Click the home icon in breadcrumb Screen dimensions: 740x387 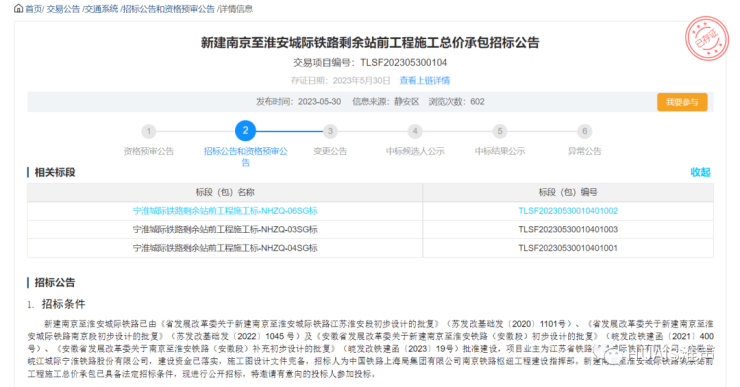[18, 8]
